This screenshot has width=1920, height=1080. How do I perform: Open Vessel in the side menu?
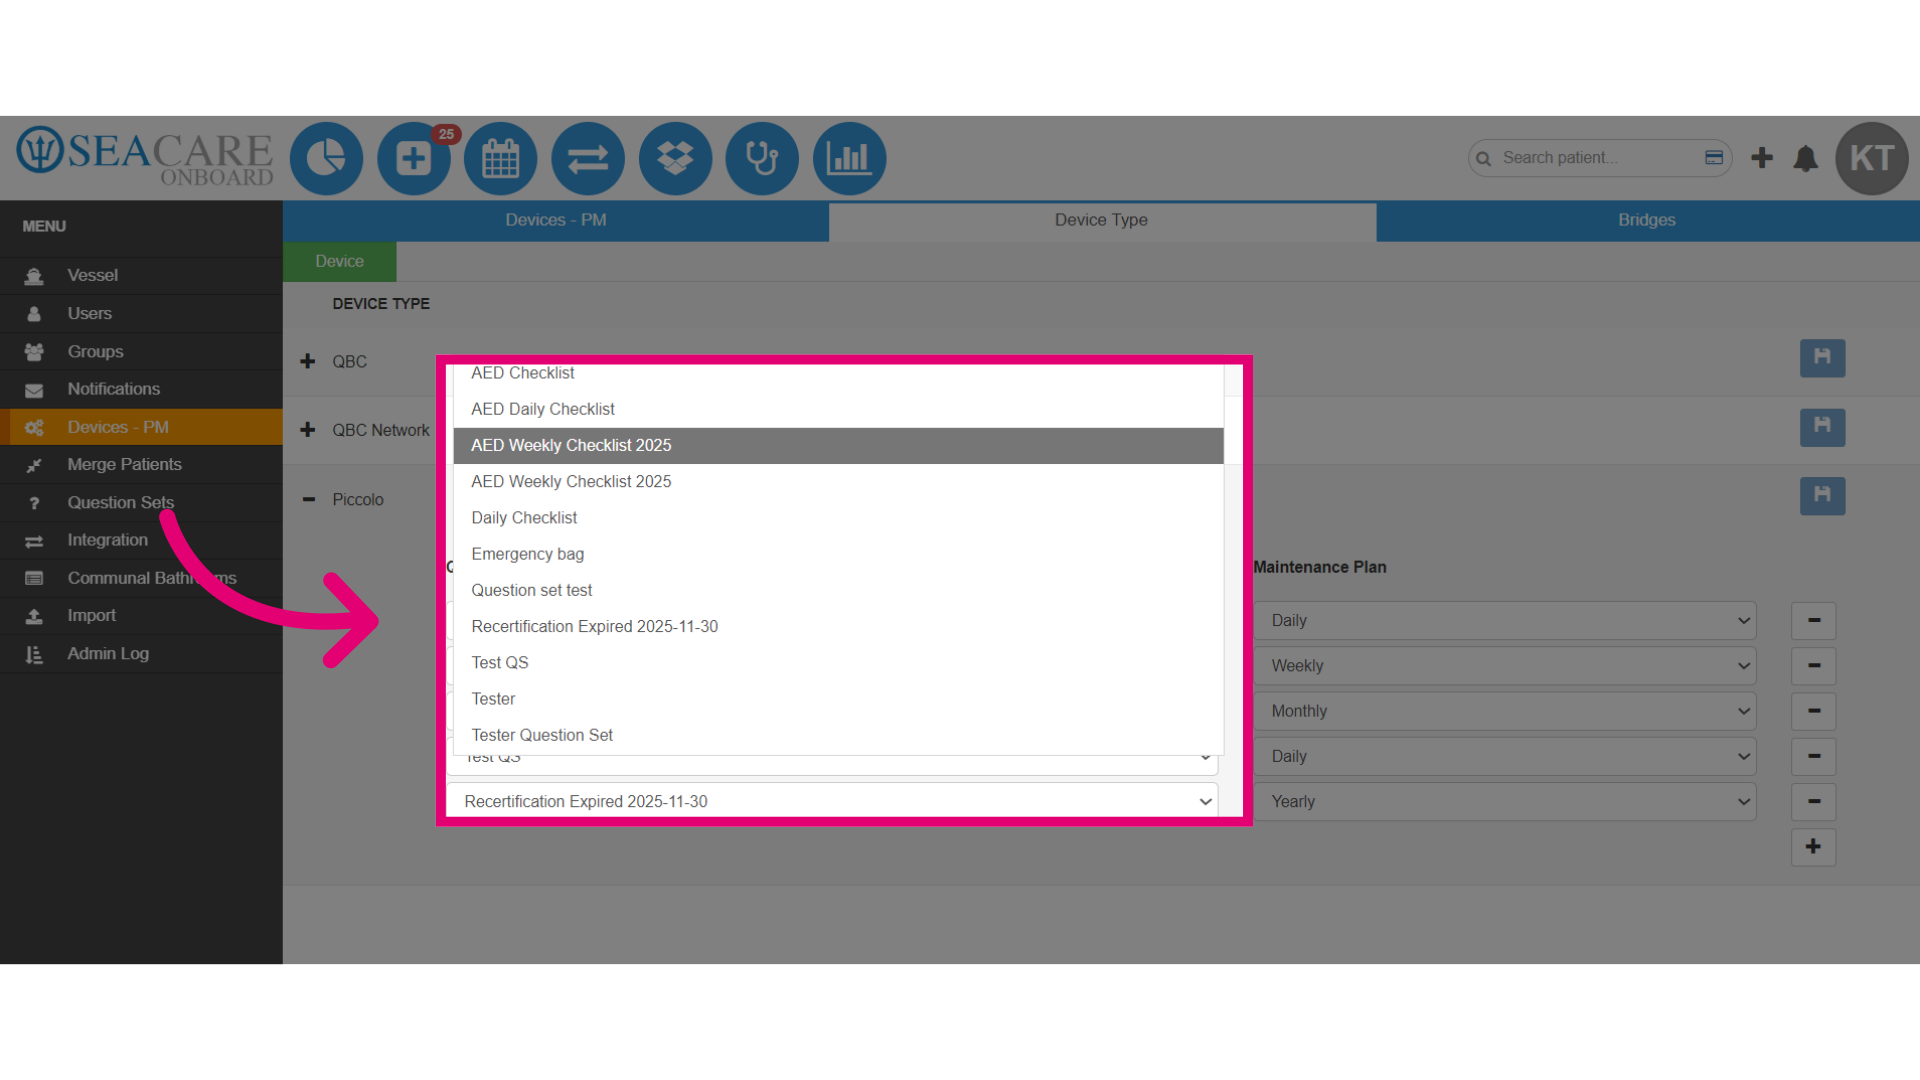(141, 275)
